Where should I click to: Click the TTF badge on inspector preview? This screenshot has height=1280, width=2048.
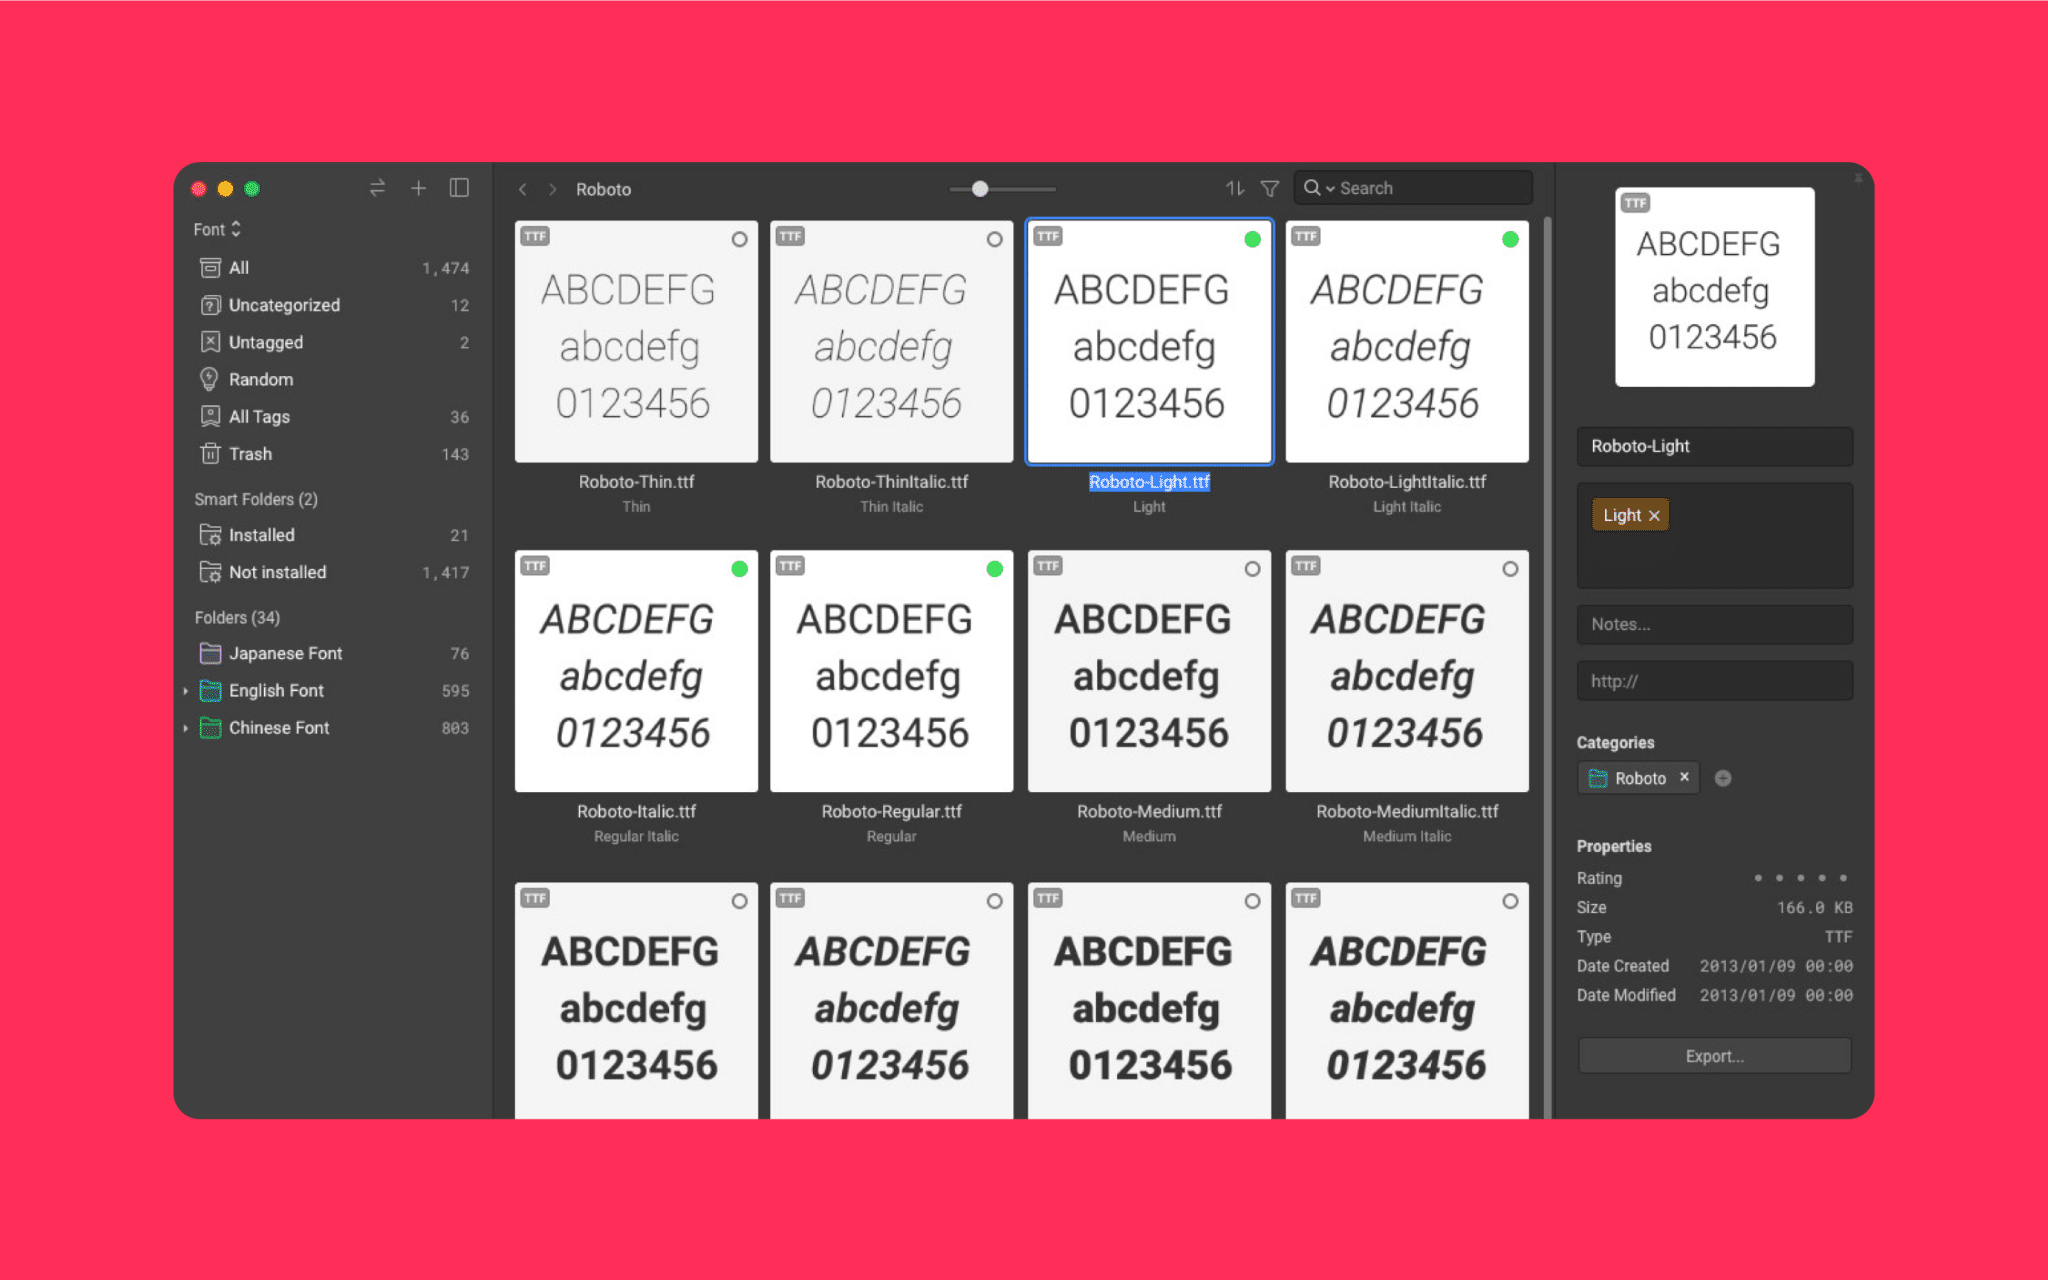tap(1635, 203)
